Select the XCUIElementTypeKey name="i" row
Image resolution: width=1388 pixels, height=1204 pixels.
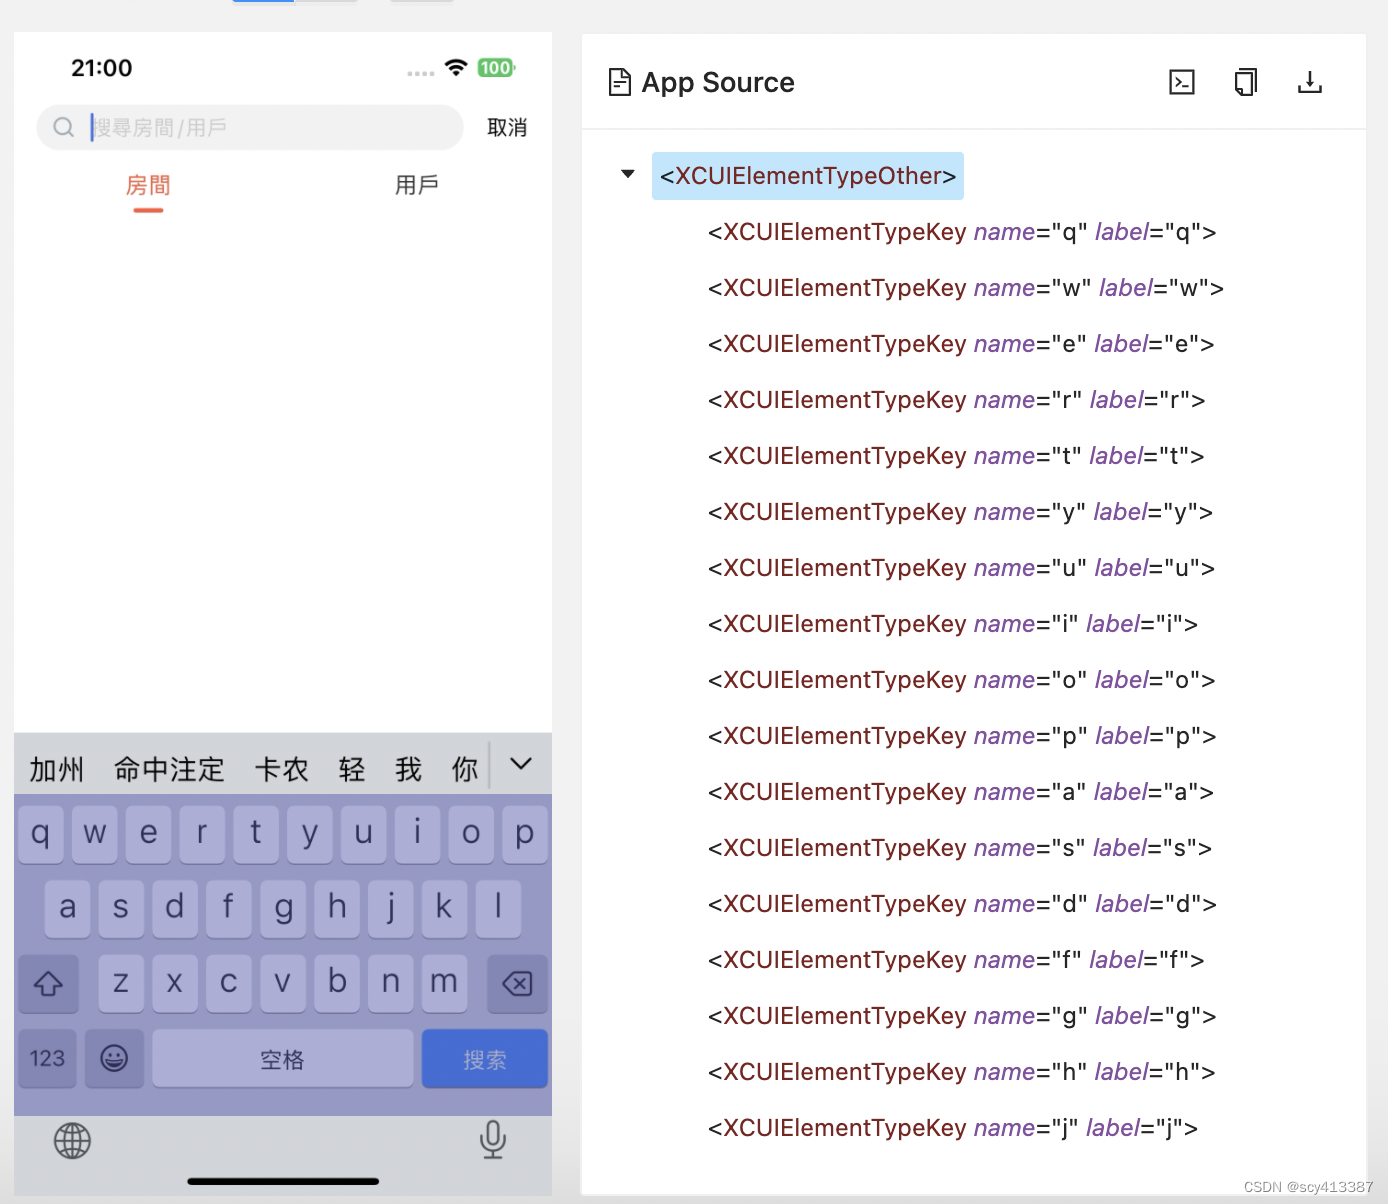pos(953,624)
